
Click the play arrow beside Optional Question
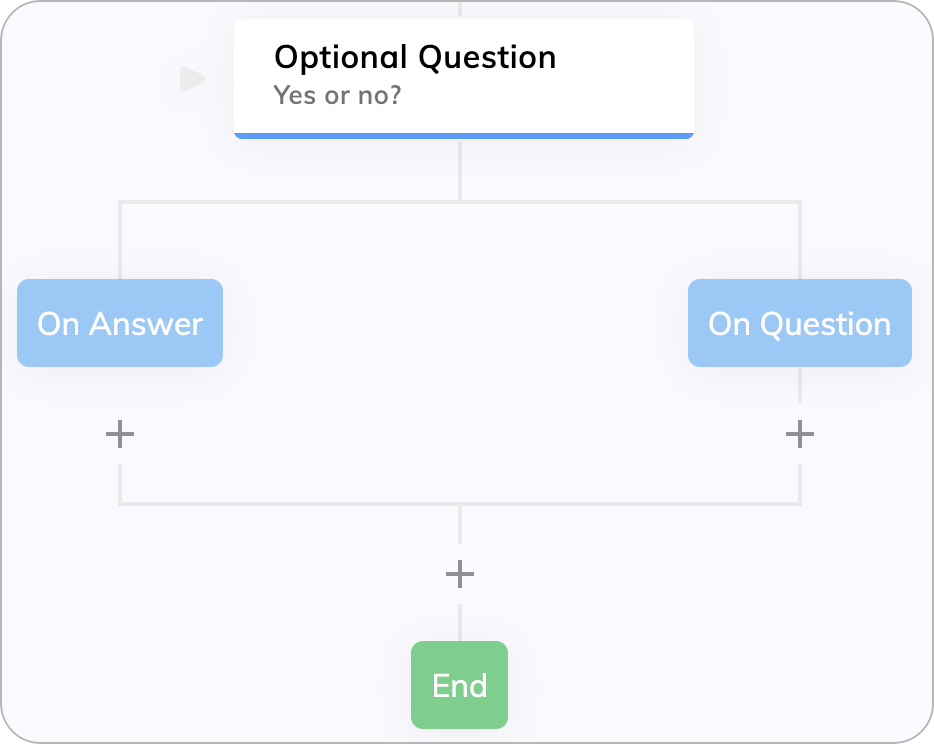tap(192, 79)
